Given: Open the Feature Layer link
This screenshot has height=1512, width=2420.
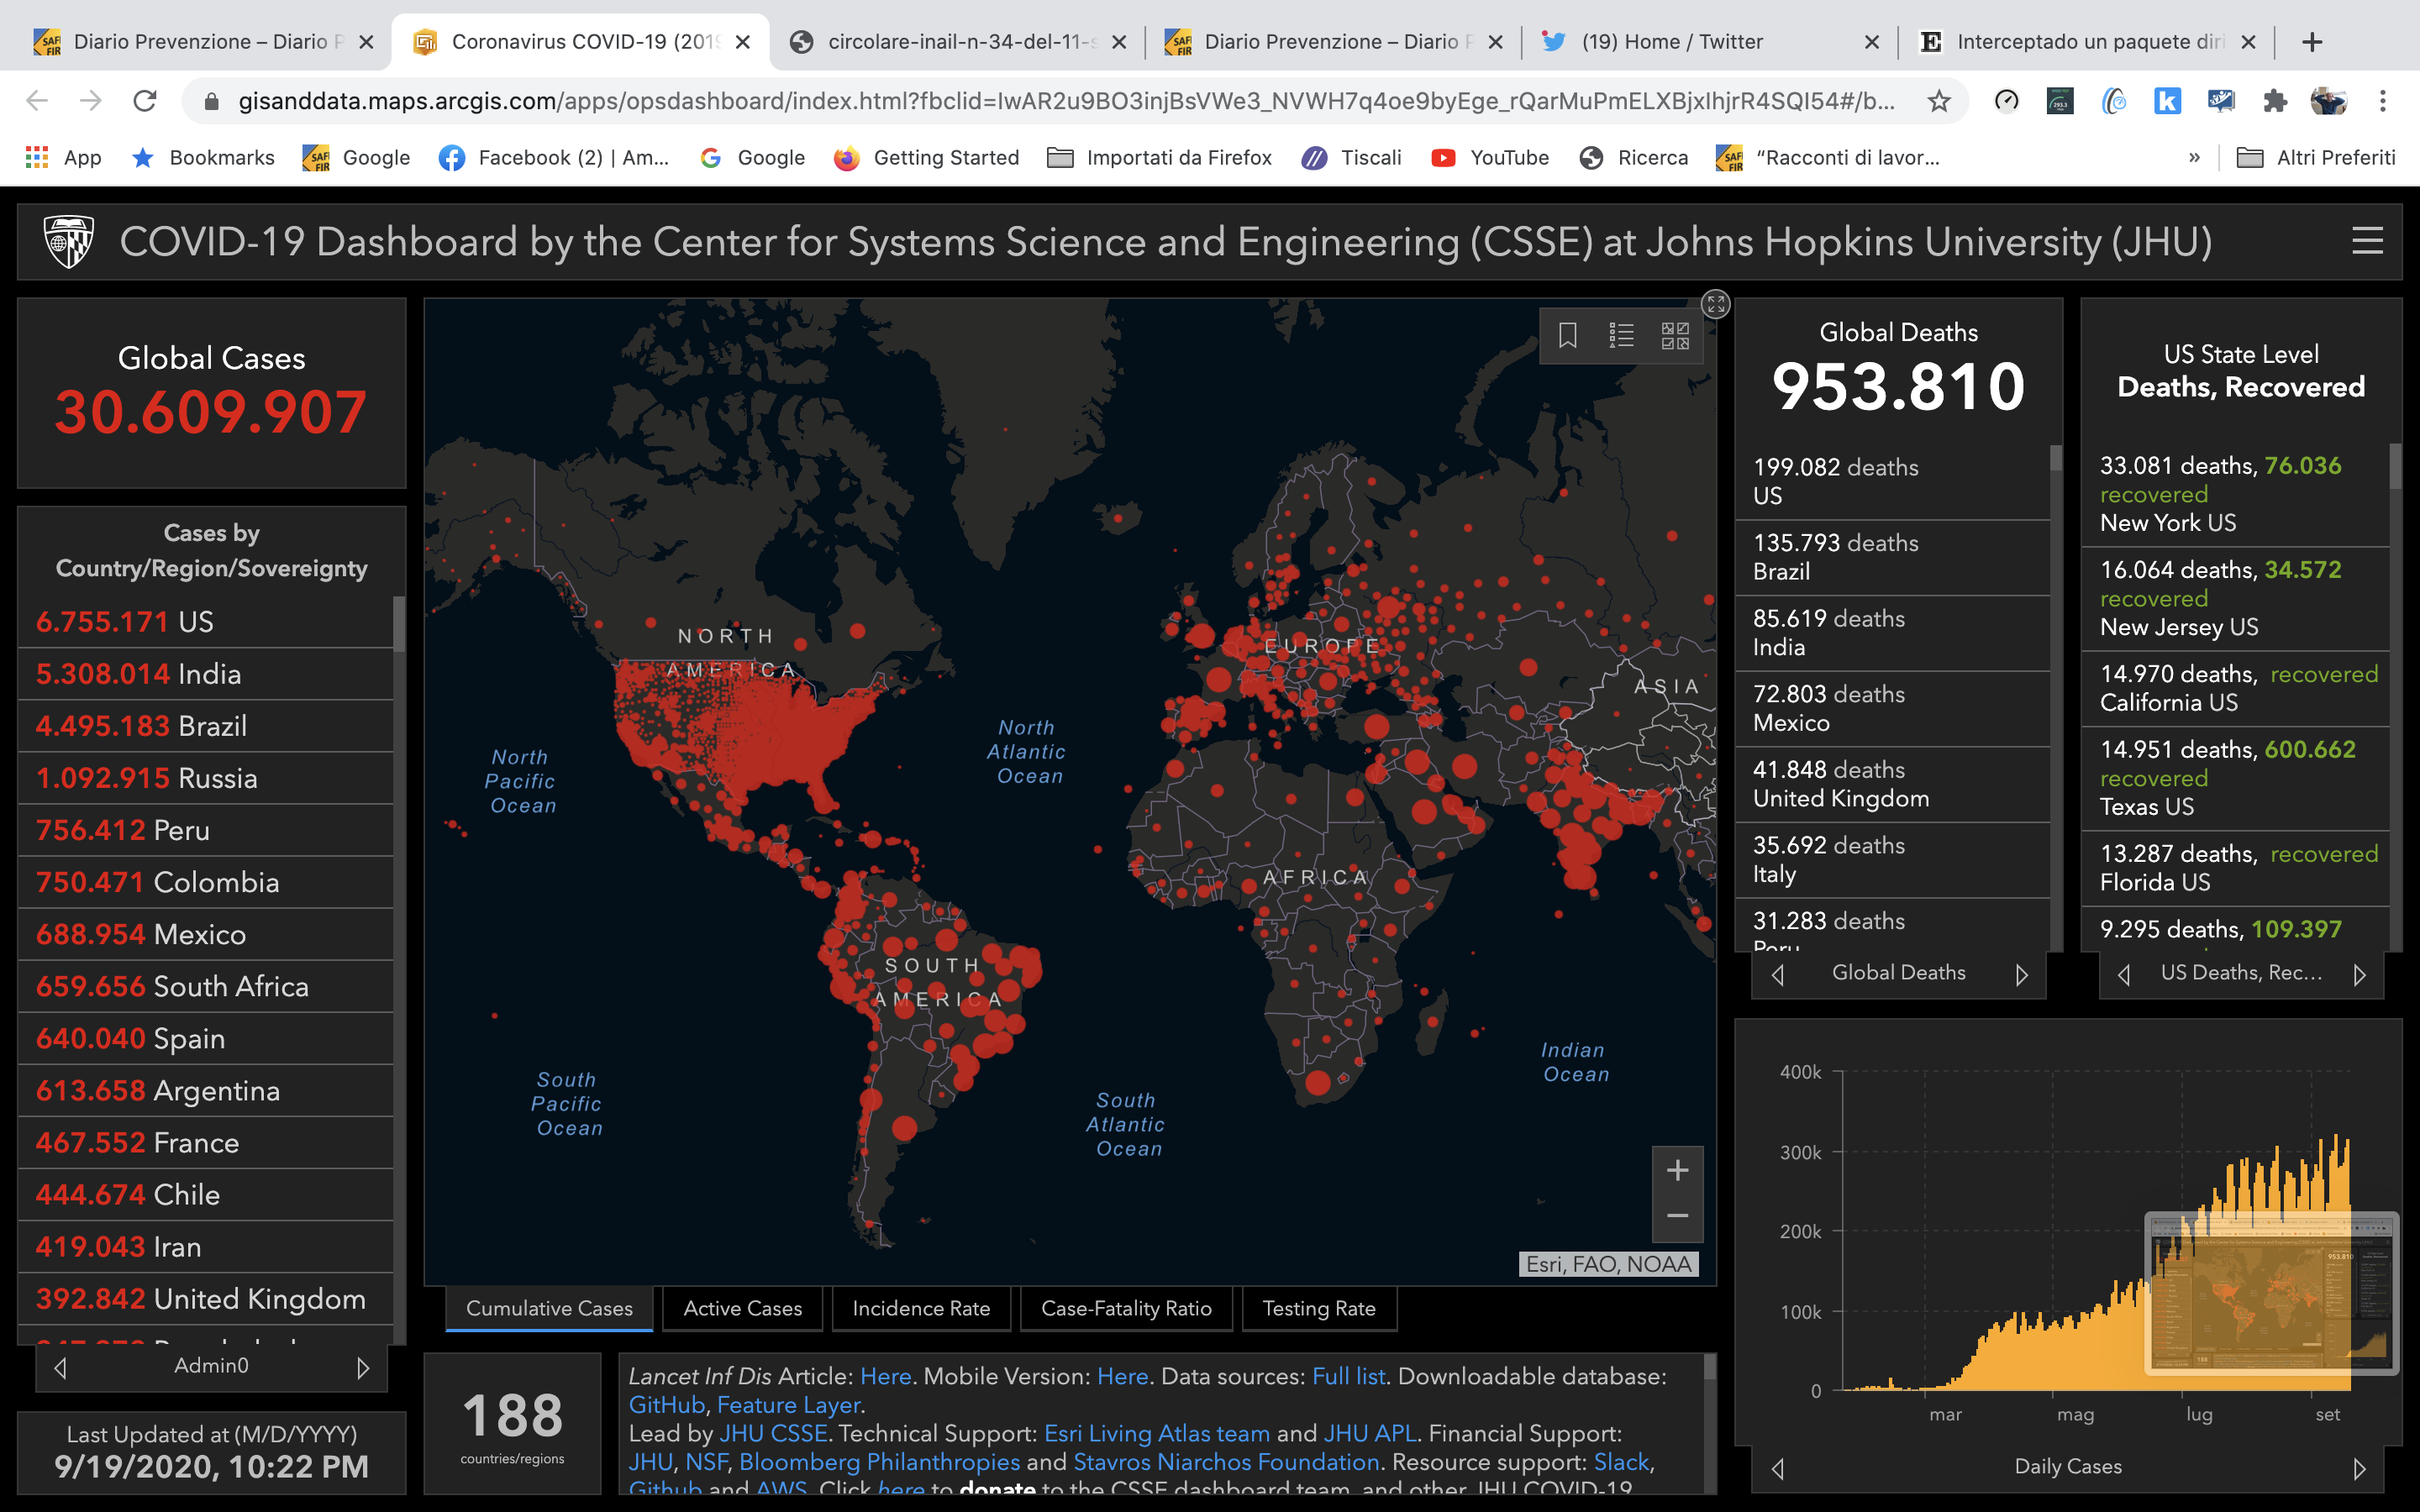Looking at the screenshot, I should coord(789,1405).
